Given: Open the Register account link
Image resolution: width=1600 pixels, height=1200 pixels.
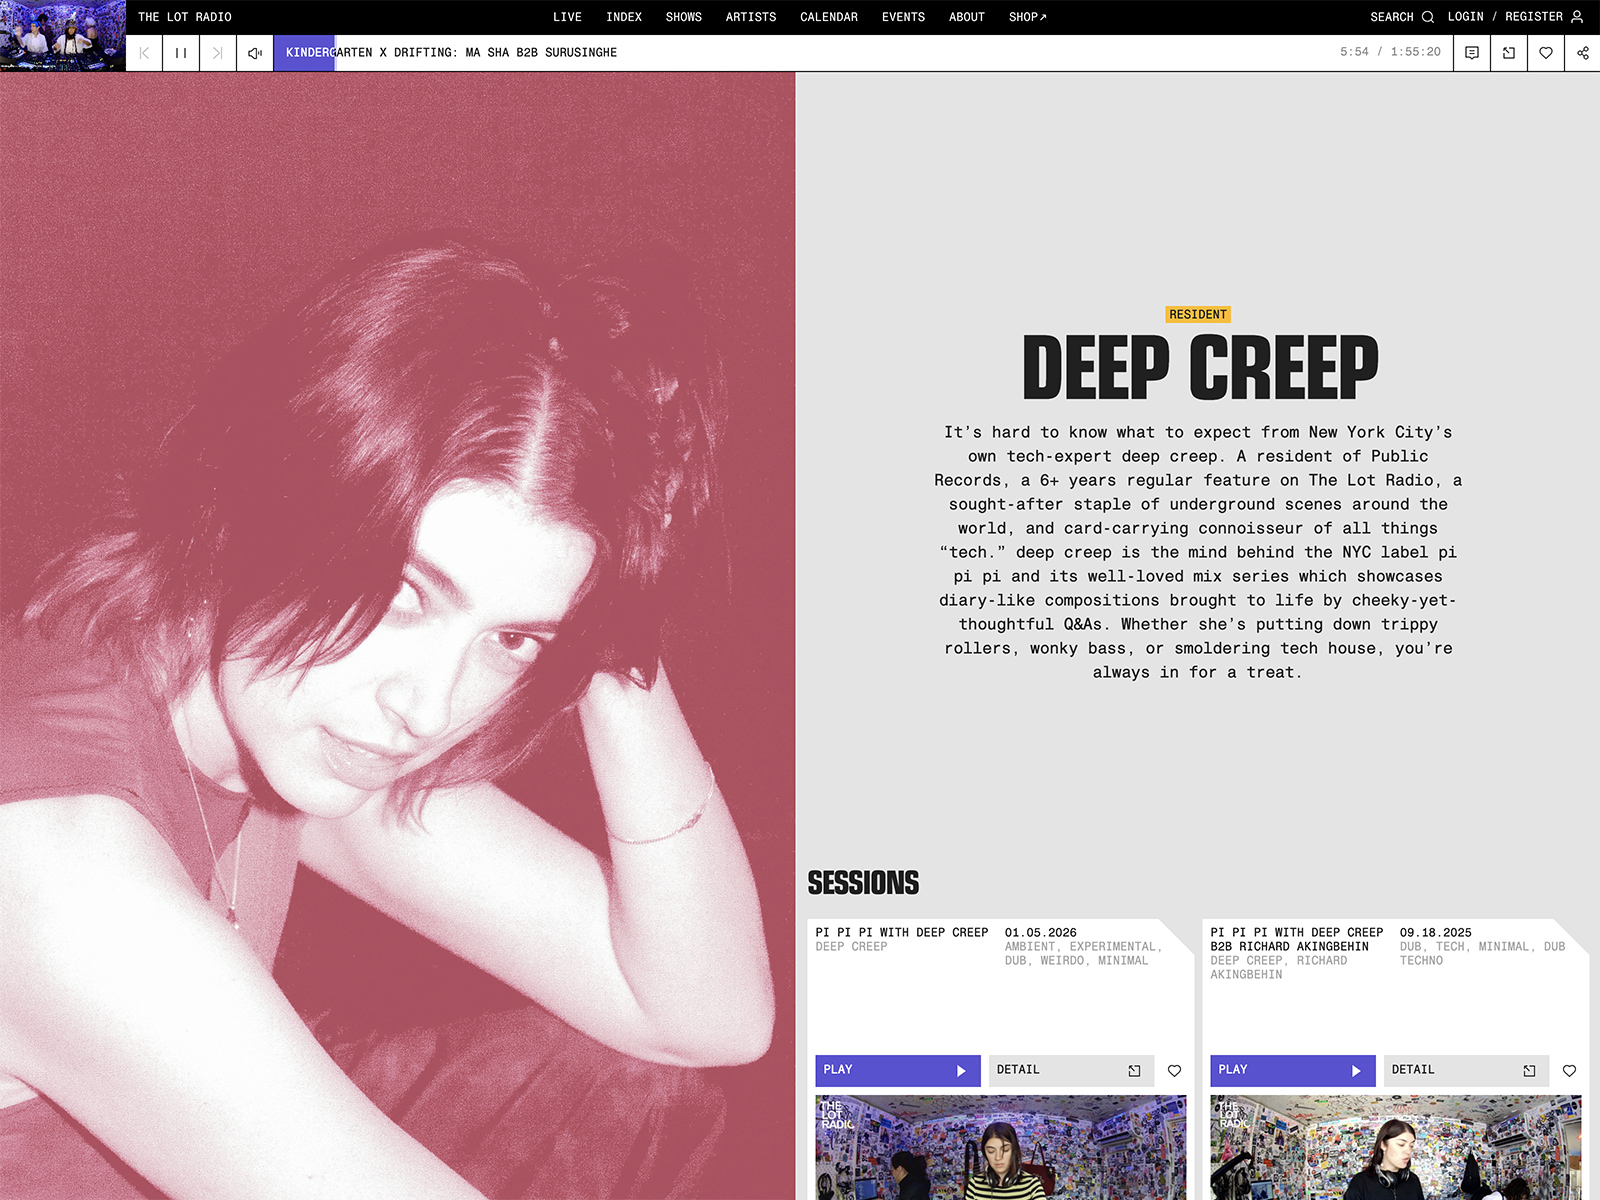Looking at the screenshot, I should (x=1533, y=17).
